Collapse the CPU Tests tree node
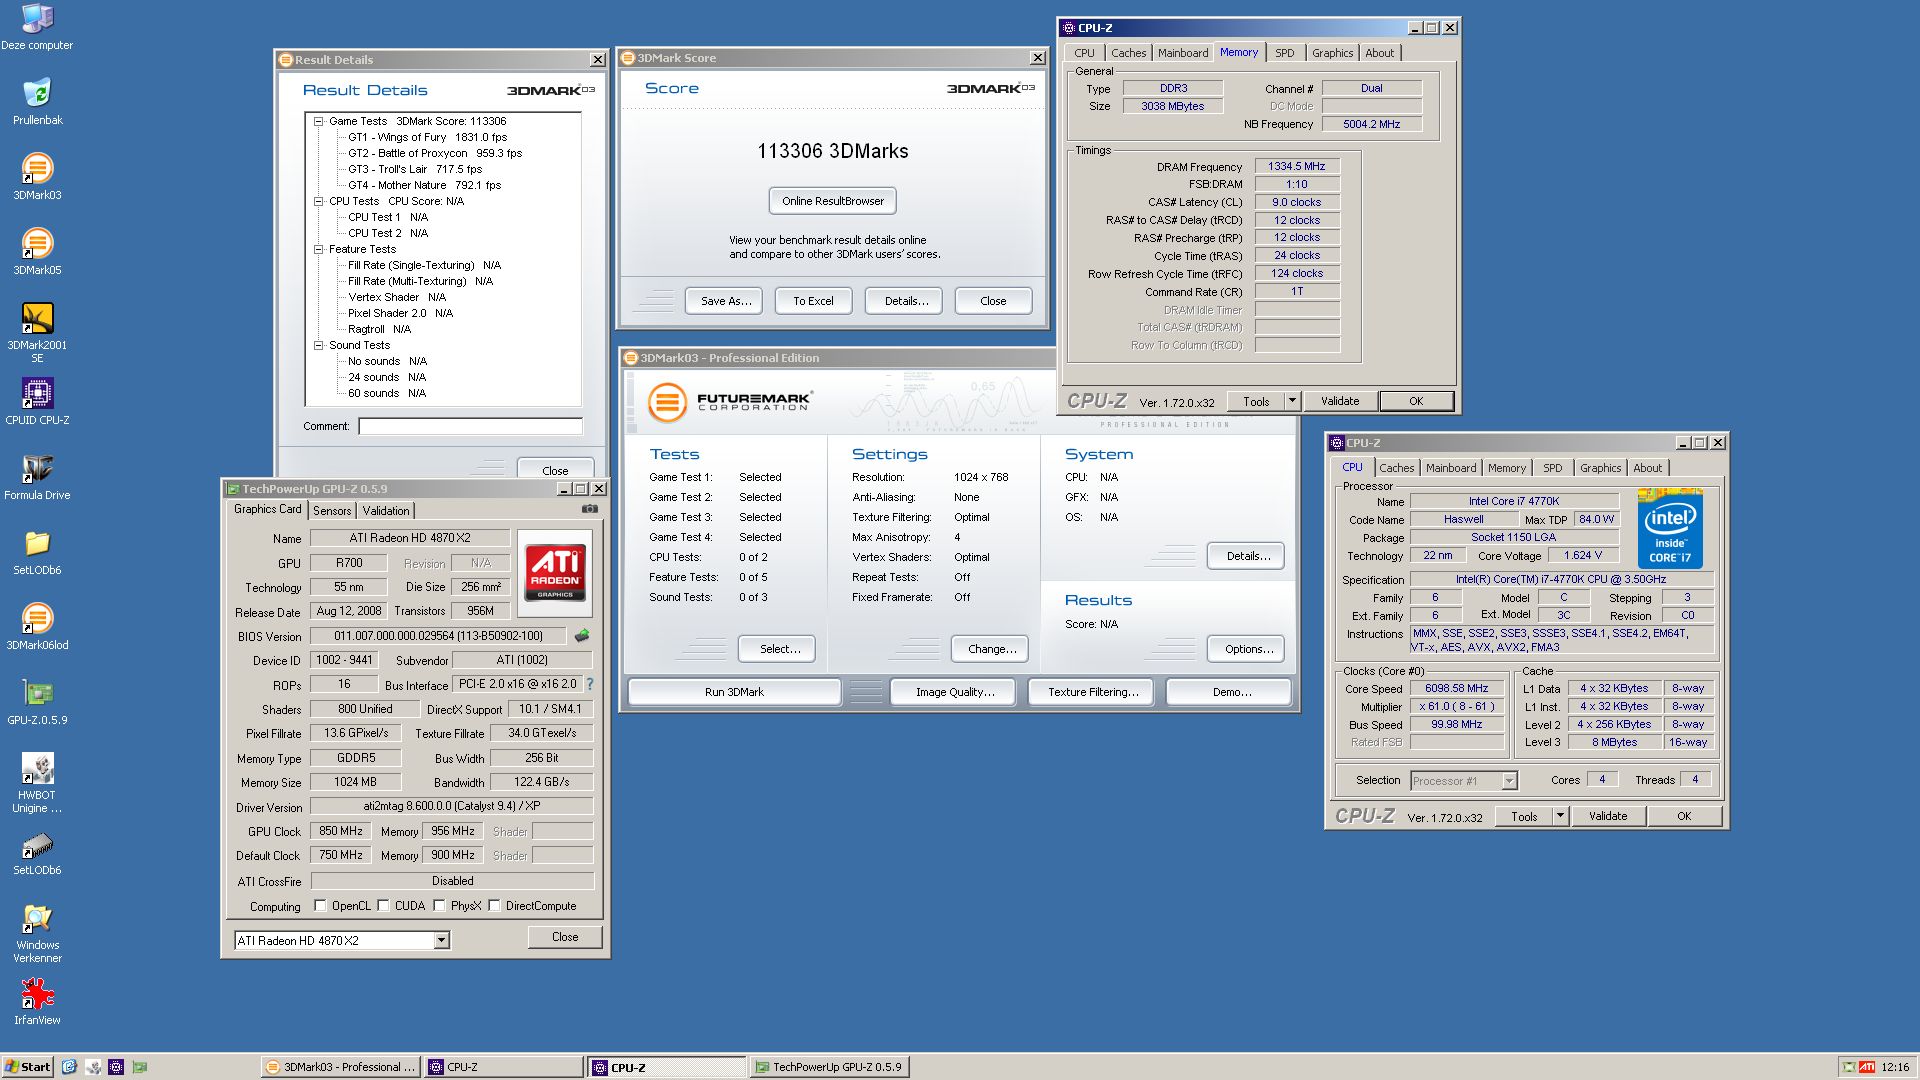The width and height of the screenshot is (1920, 1080). click(318, 201)
